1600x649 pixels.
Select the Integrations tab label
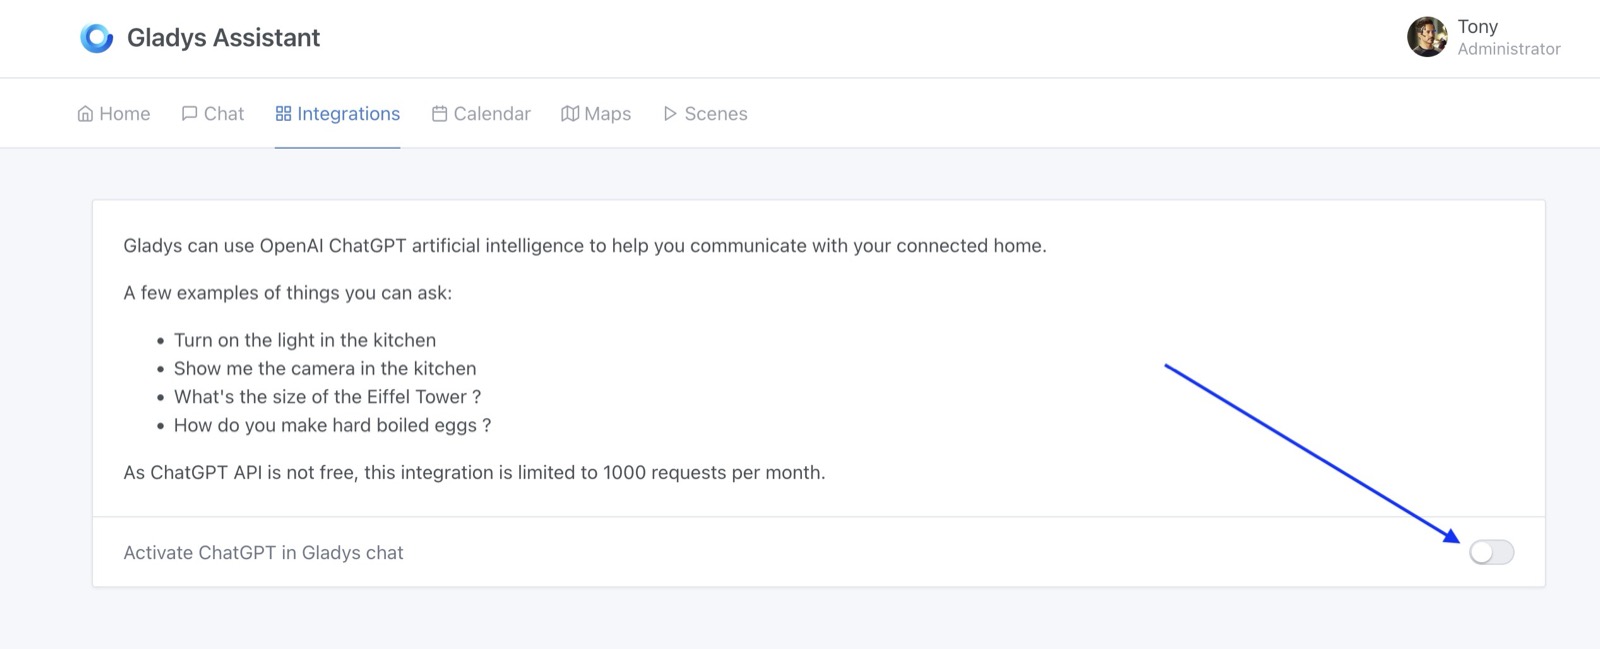(x=348, y=114)
